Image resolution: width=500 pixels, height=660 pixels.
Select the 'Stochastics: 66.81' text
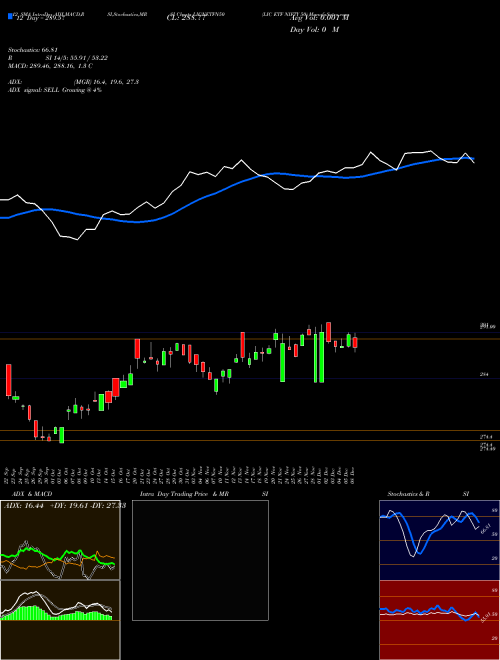click(33, 50)
